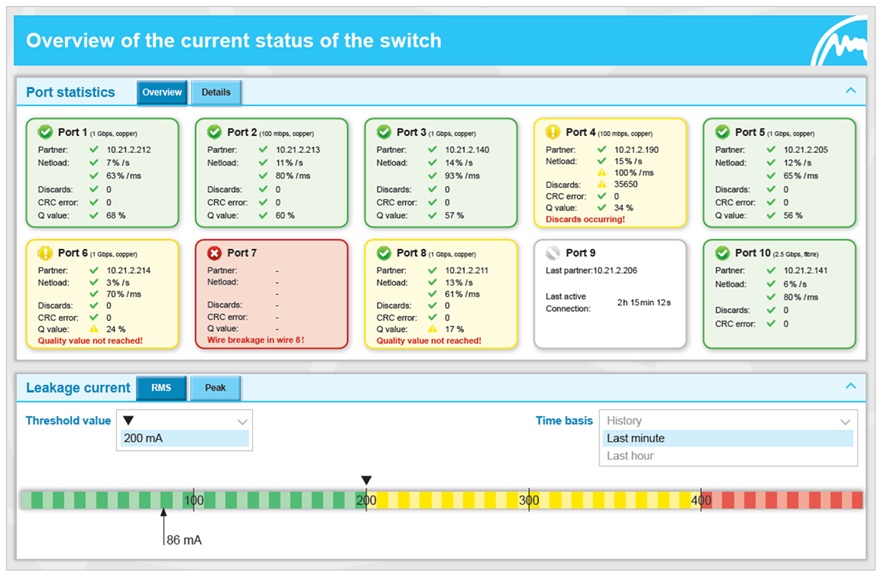The height and width of the screenshot is (578, 884).
Task: Click the 200 mA threshold marker on scale
Action: click(366, 482)
